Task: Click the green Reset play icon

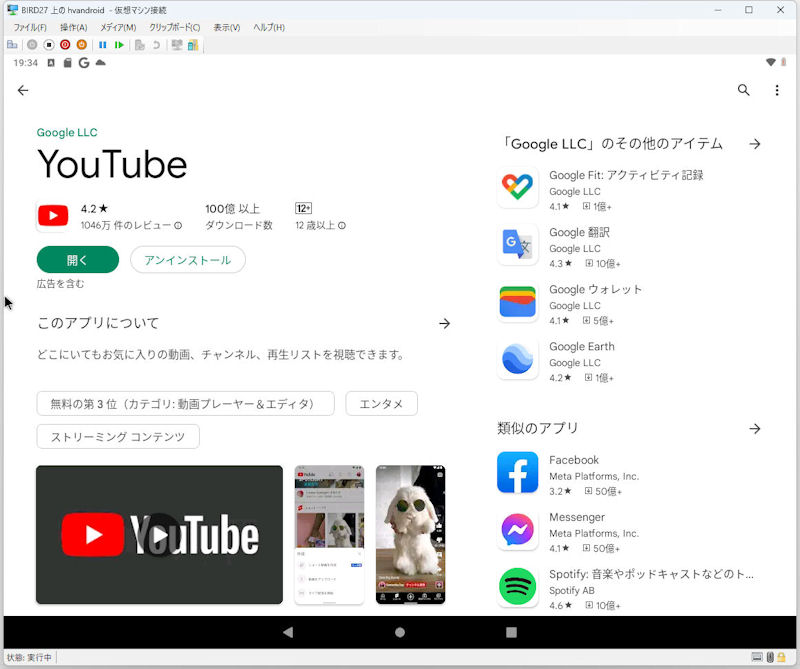Action: (119, 45)
